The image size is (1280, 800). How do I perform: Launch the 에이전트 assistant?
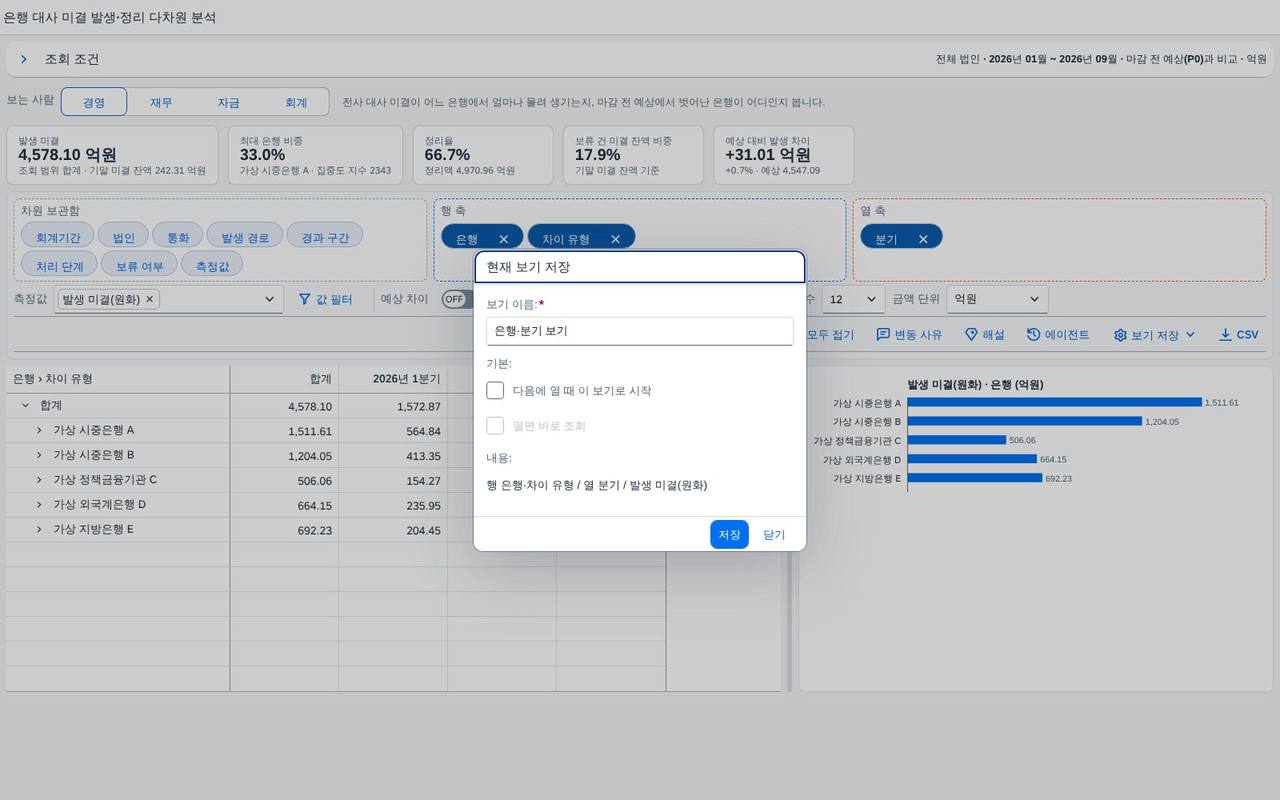click(1058, 335)
